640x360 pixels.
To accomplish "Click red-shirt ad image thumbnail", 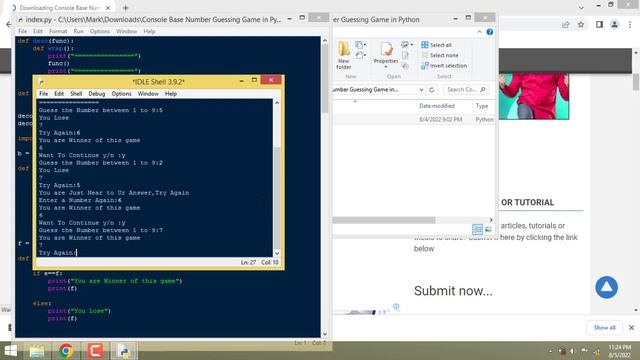I will pos(533,96).
